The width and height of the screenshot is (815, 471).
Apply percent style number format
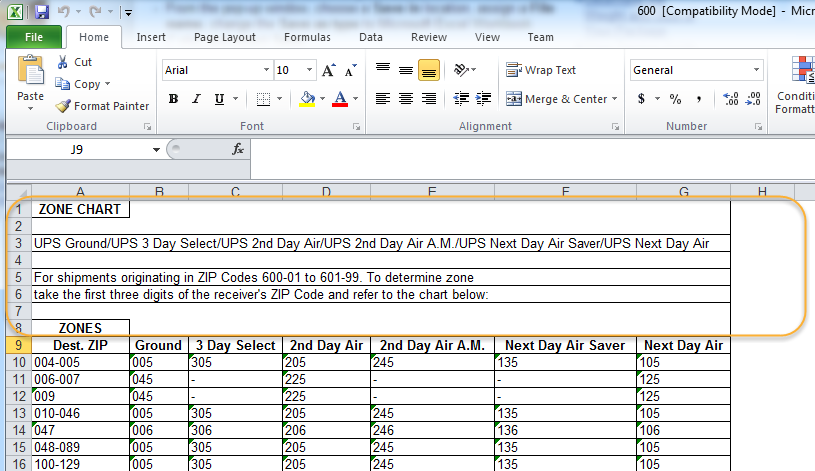tap(675, 99)
